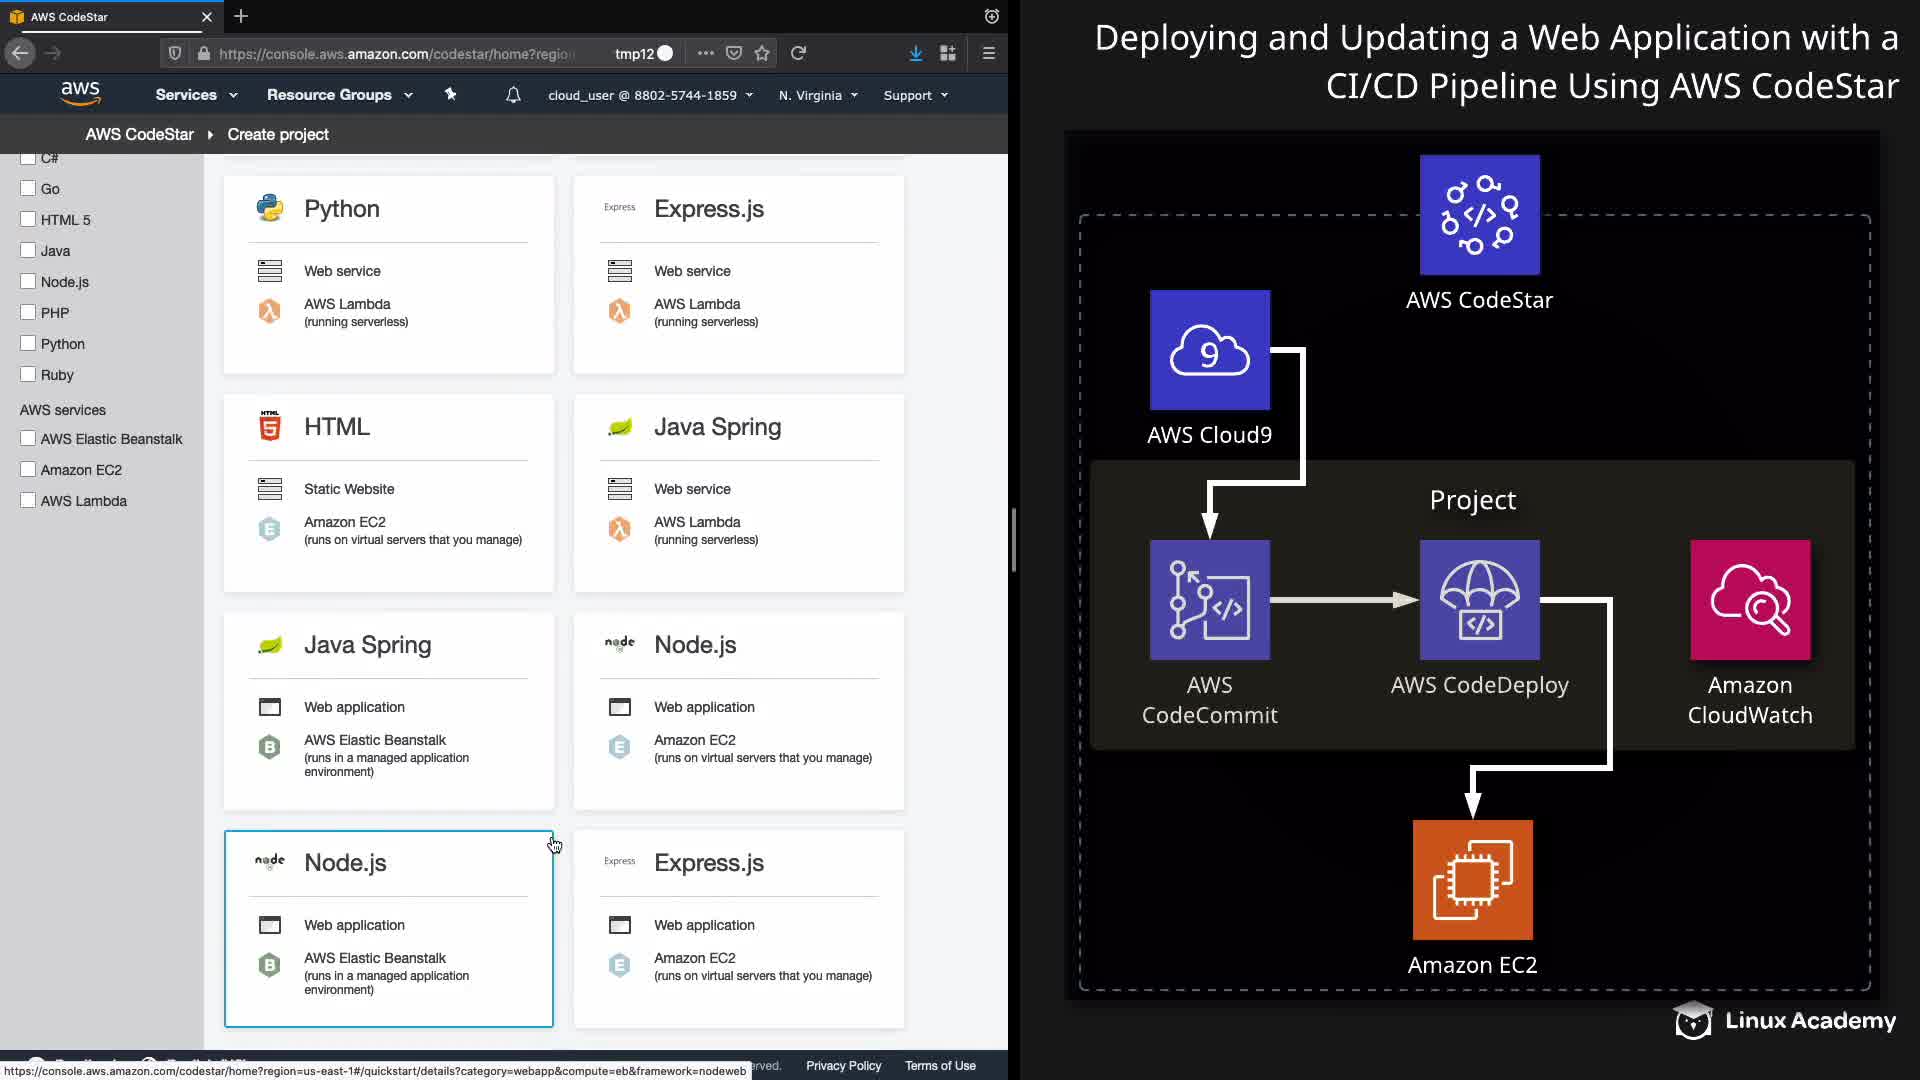
Task: Open the notifications bell icon
Action: pyautogui.click(x=513, y=95)
